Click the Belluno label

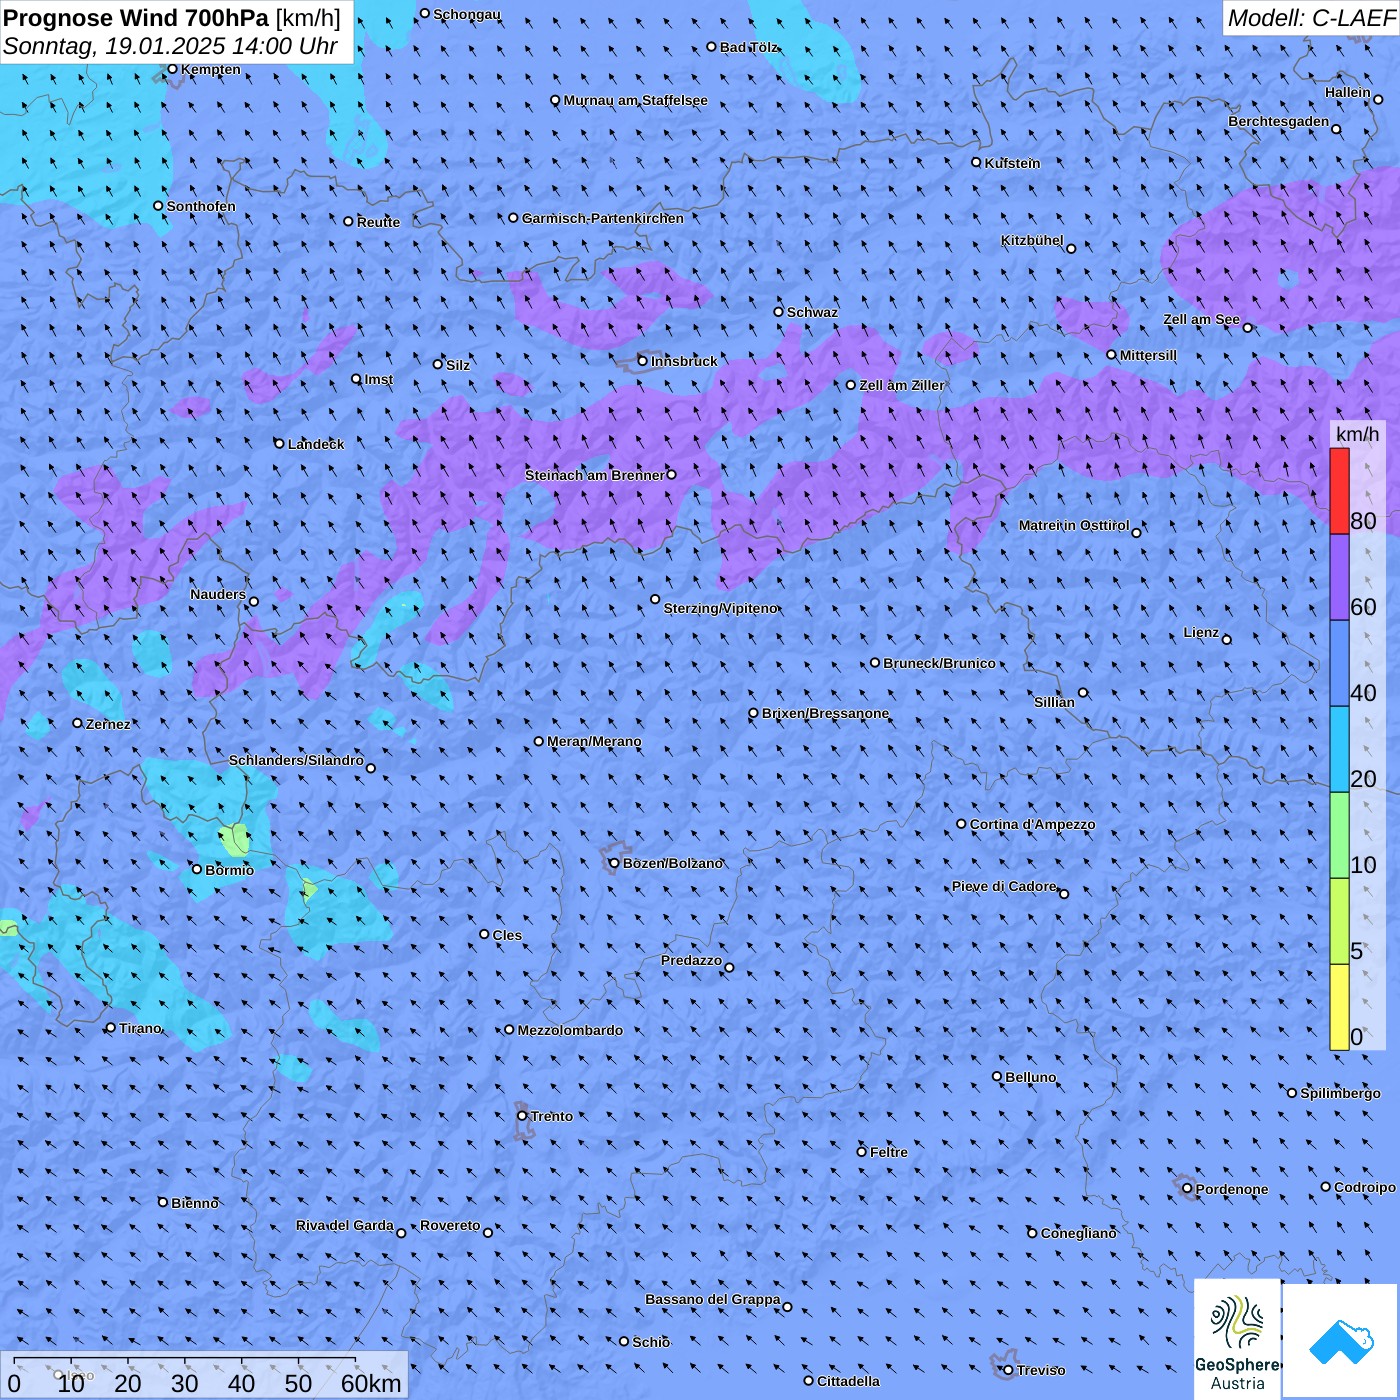(x=1030, y=1077)
